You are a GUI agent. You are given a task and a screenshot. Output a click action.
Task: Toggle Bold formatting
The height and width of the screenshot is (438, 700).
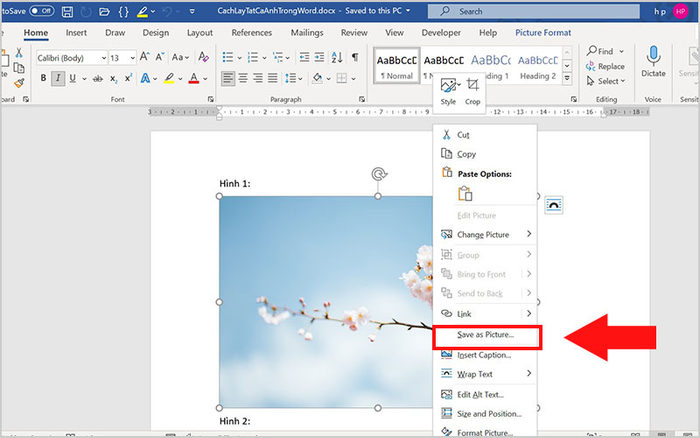(x=43, y=78)
